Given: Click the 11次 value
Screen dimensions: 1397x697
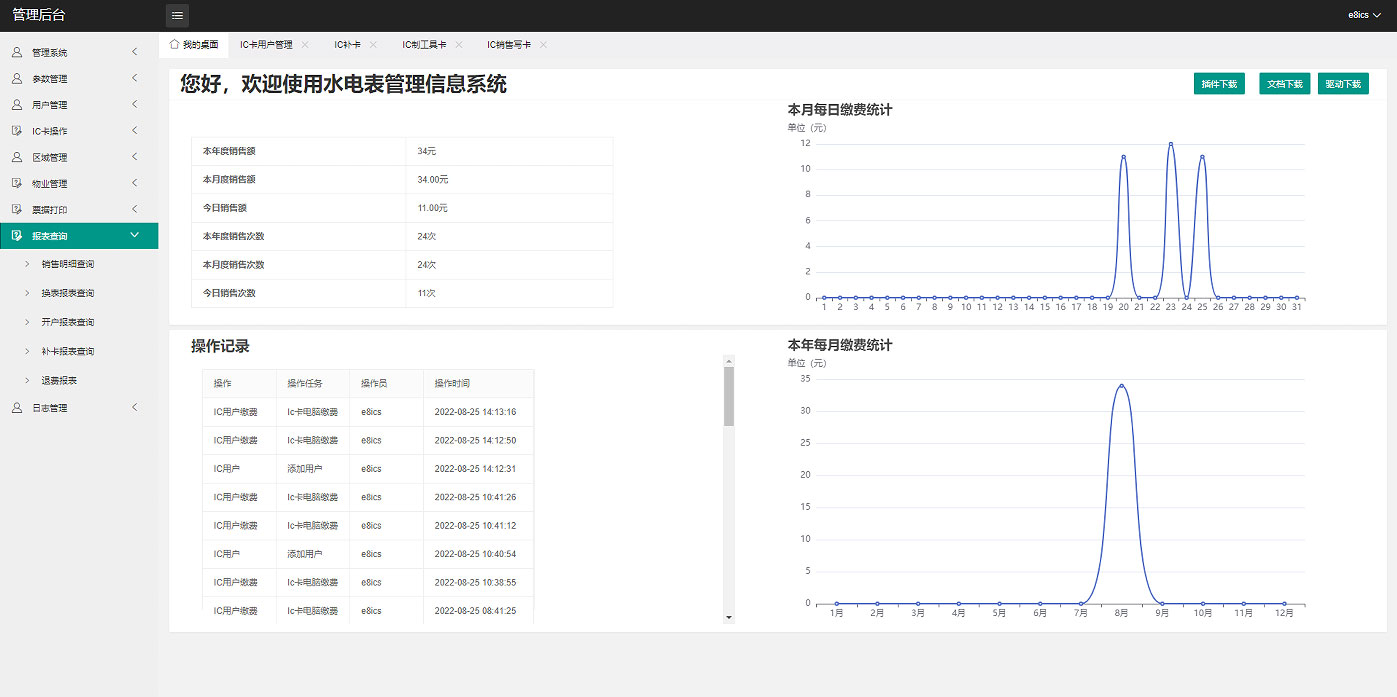Looking at the screenshot, I should pyautogui.click(x=427, y=293).
